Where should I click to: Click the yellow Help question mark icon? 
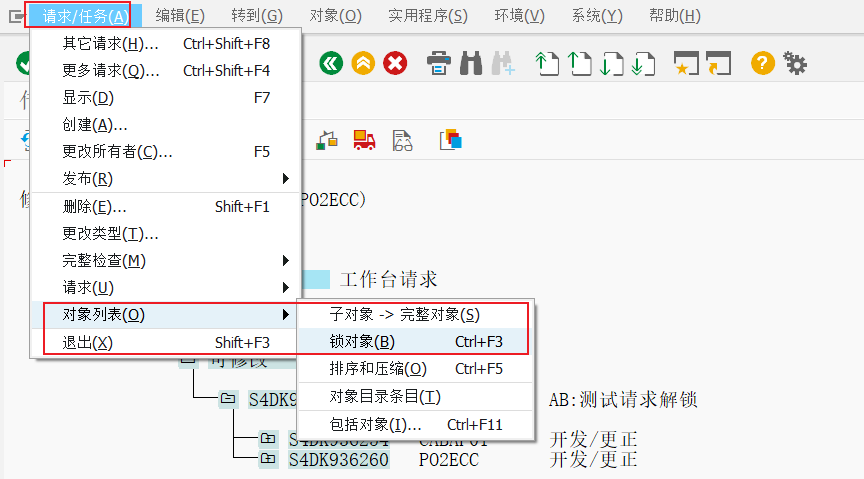pyautogui.click(x=763, y=63)
